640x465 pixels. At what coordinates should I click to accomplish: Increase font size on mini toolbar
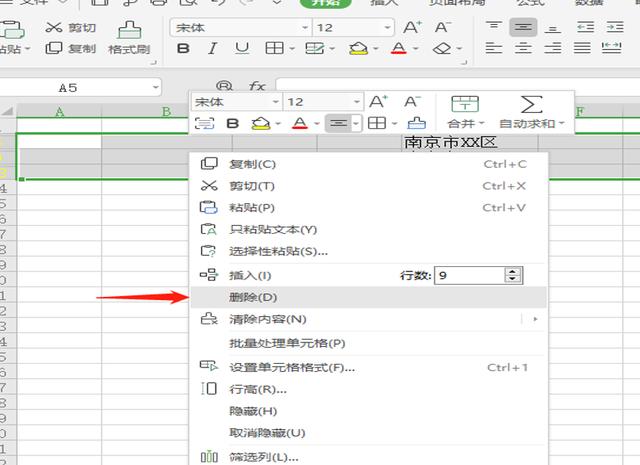[378, 102]
